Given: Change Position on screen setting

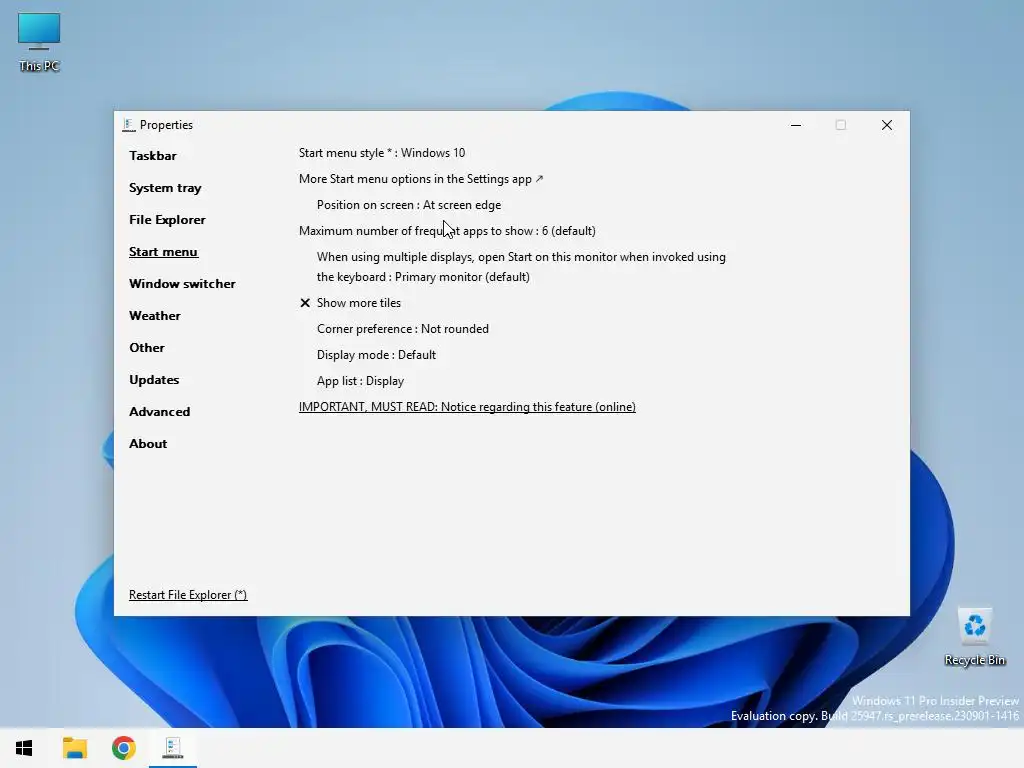Looking at the screenshot, I should [409, 205].
